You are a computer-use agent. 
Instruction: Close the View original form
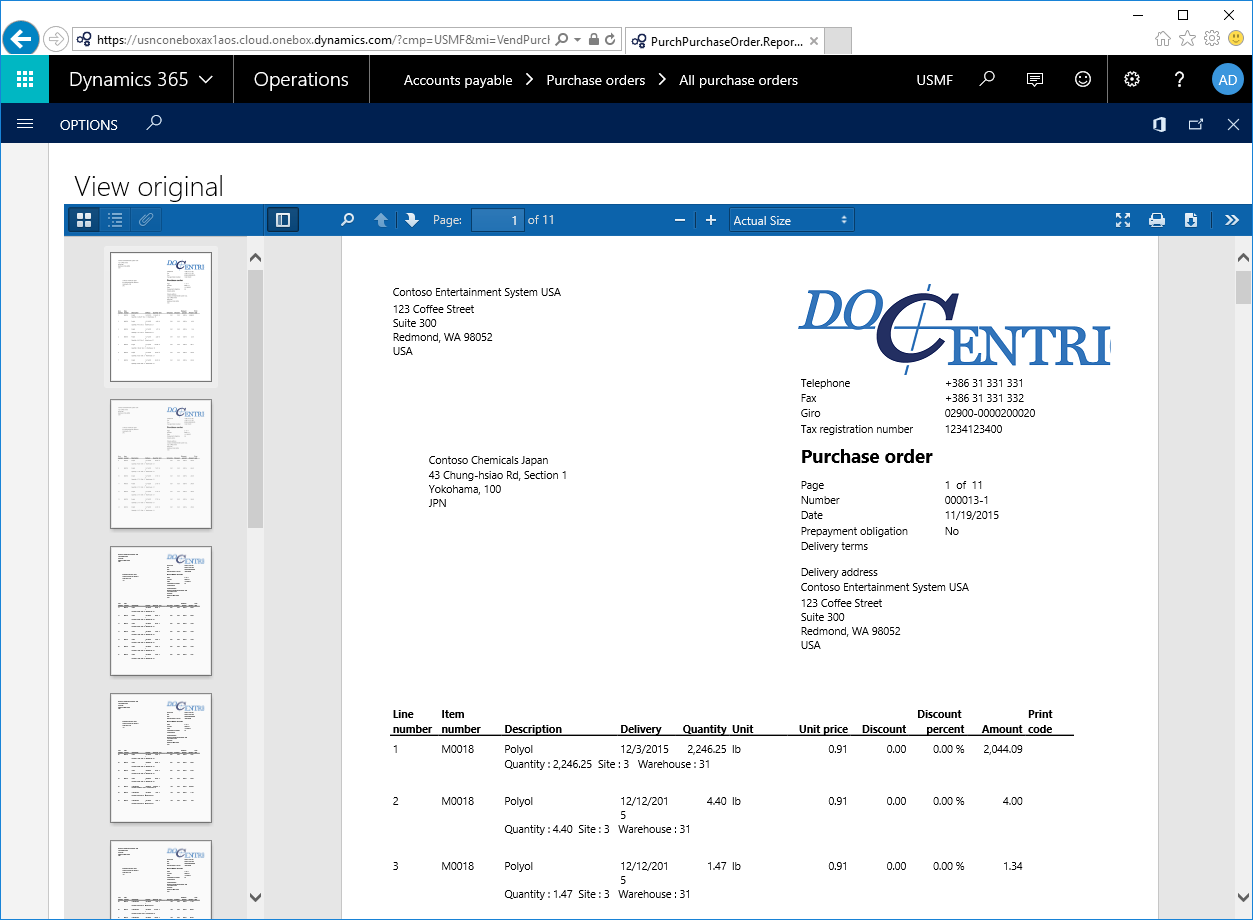pos(1233,124)
